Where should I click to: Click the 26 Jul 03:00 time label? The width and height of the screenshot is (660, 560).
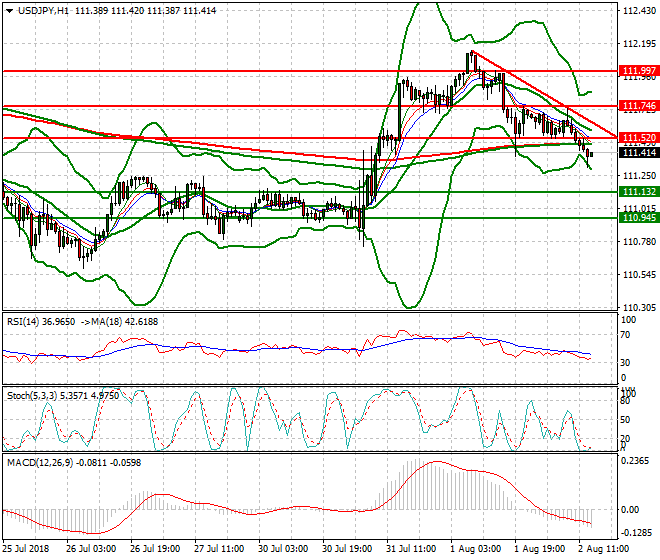click(x=91, y=549)
